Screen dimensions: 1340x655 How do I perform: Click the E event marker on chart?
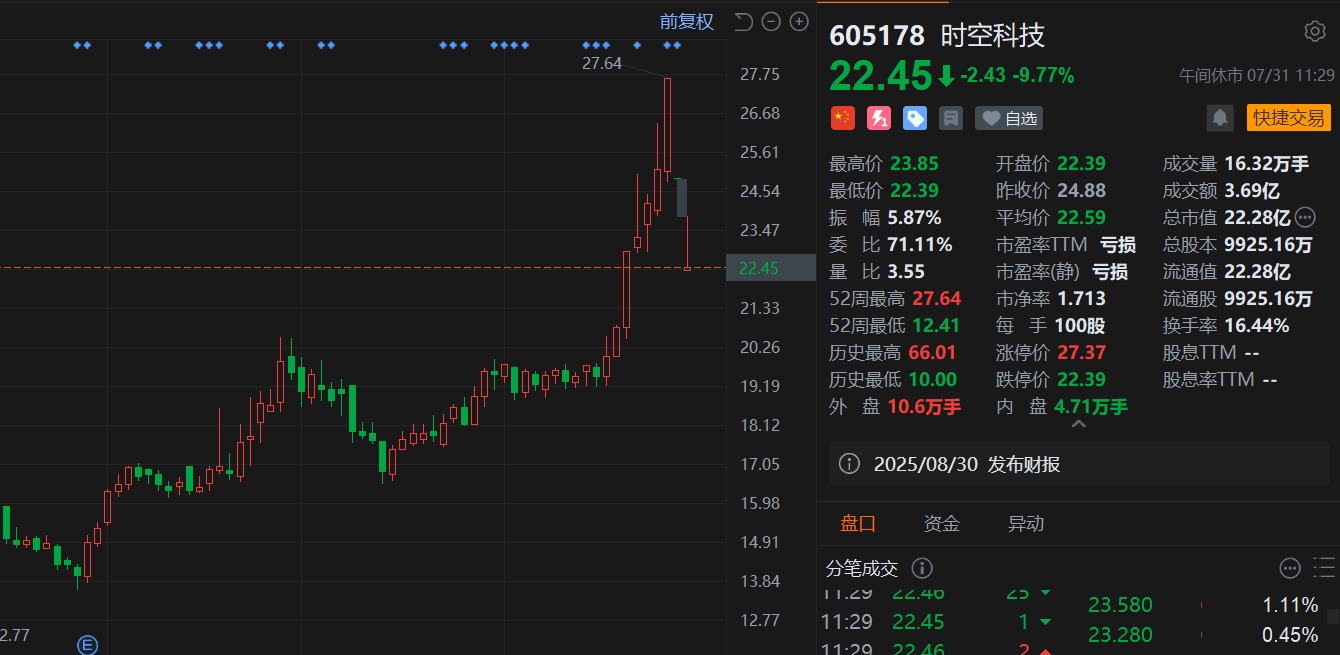click(x=87, y=646)
